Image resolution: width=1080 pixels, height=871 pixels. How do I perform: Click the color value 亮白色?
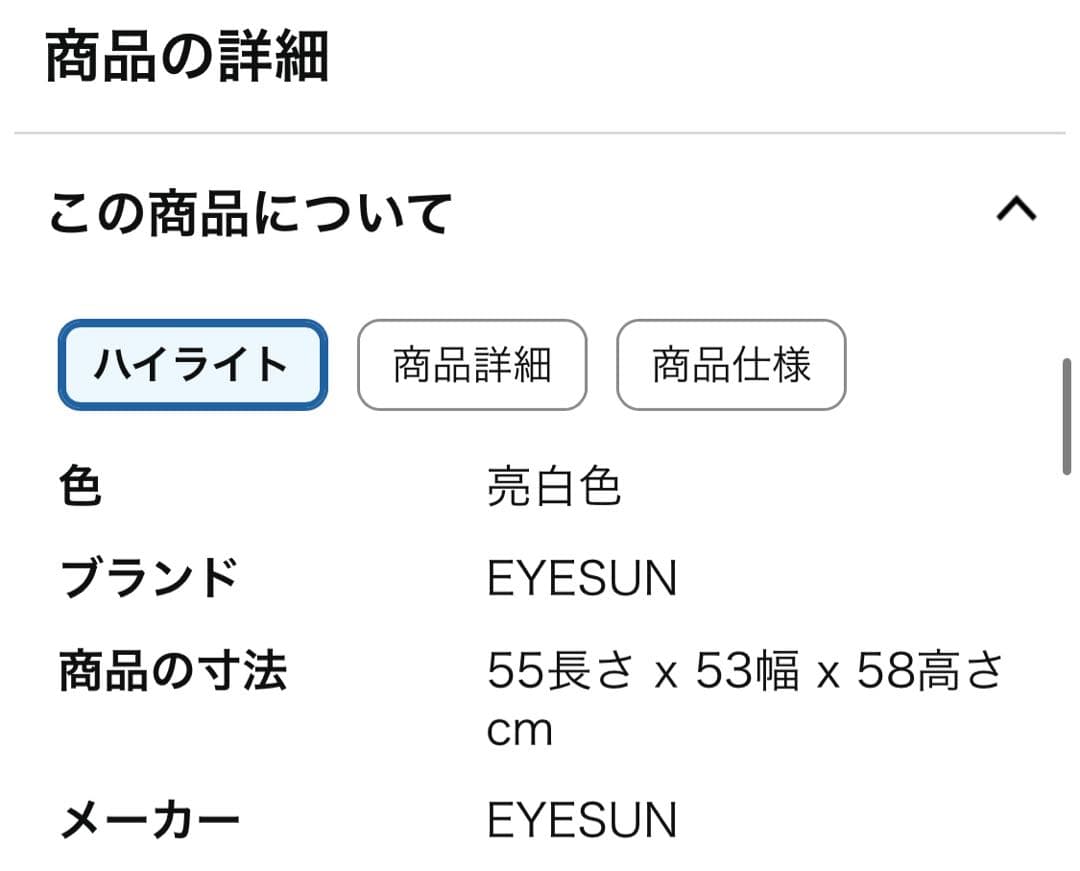(x=553, y=487)
